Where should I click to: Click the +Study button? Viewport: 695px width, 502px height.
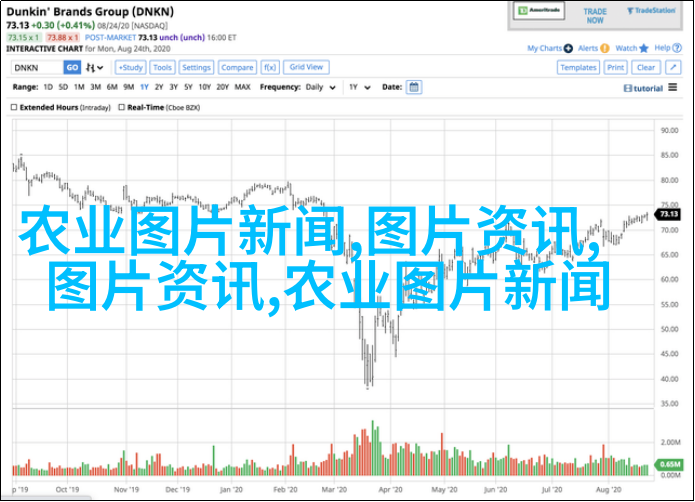tap(131, 67)
